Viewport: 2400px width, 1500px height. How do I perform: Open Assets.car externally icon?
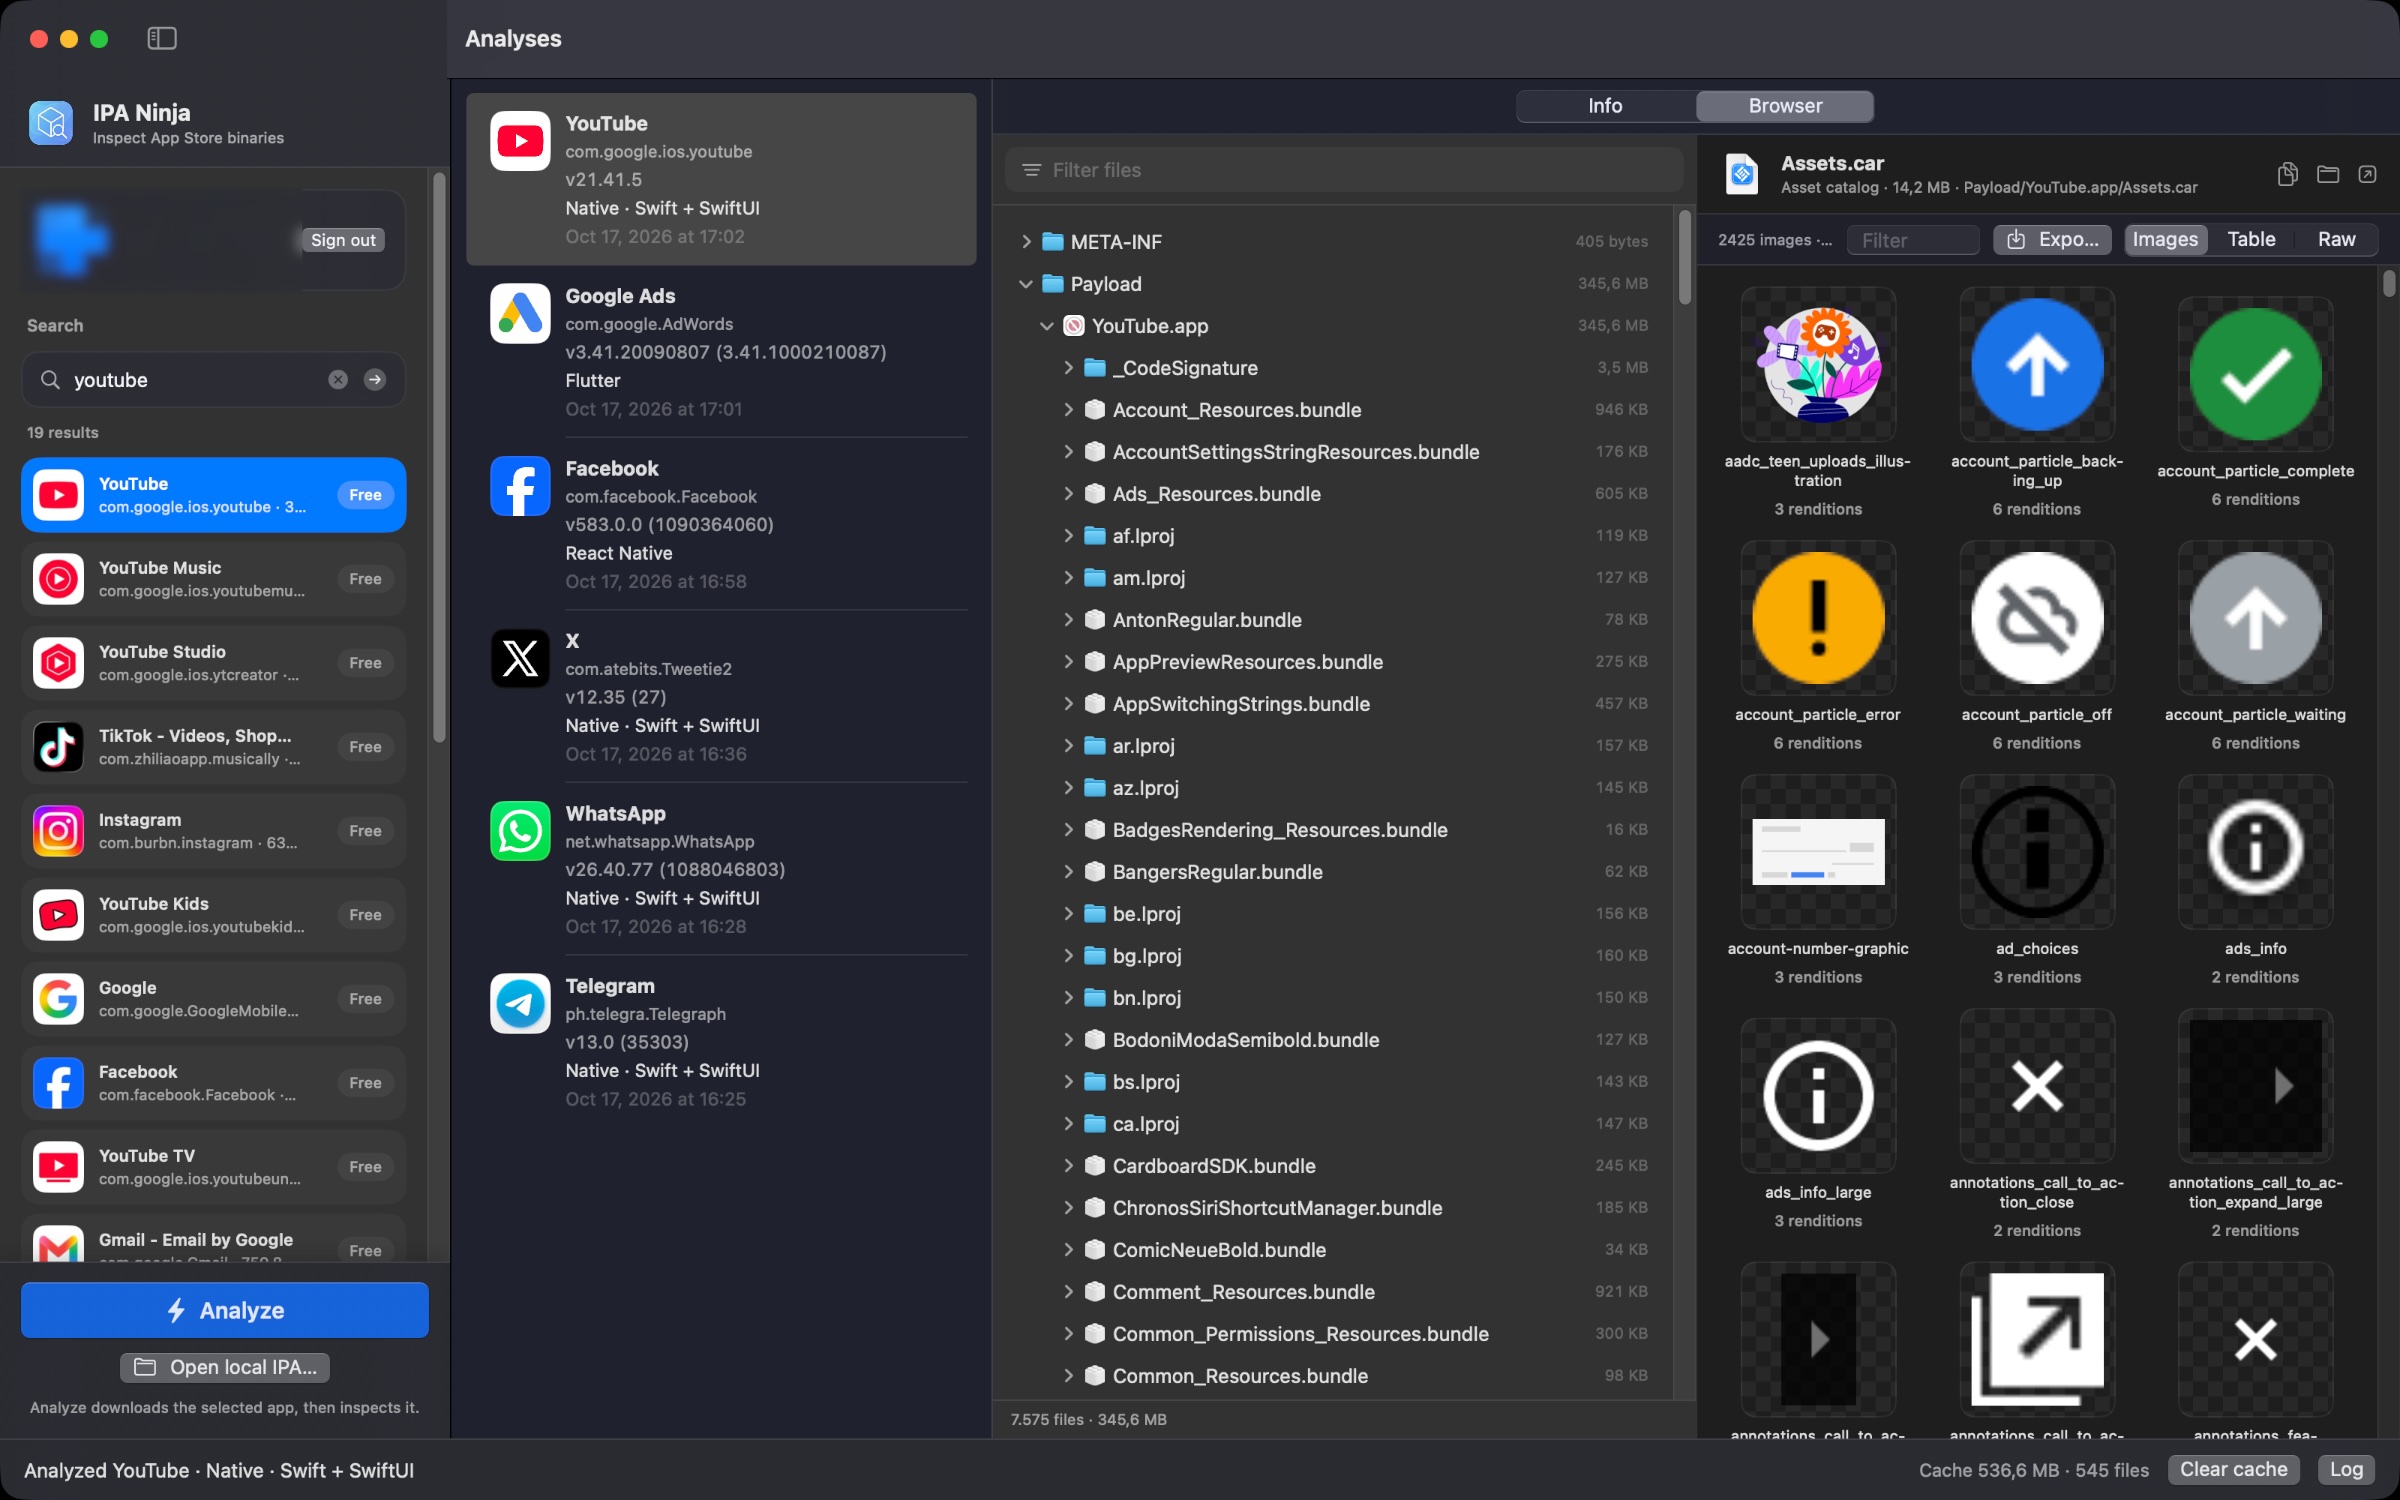[2367, 174]
